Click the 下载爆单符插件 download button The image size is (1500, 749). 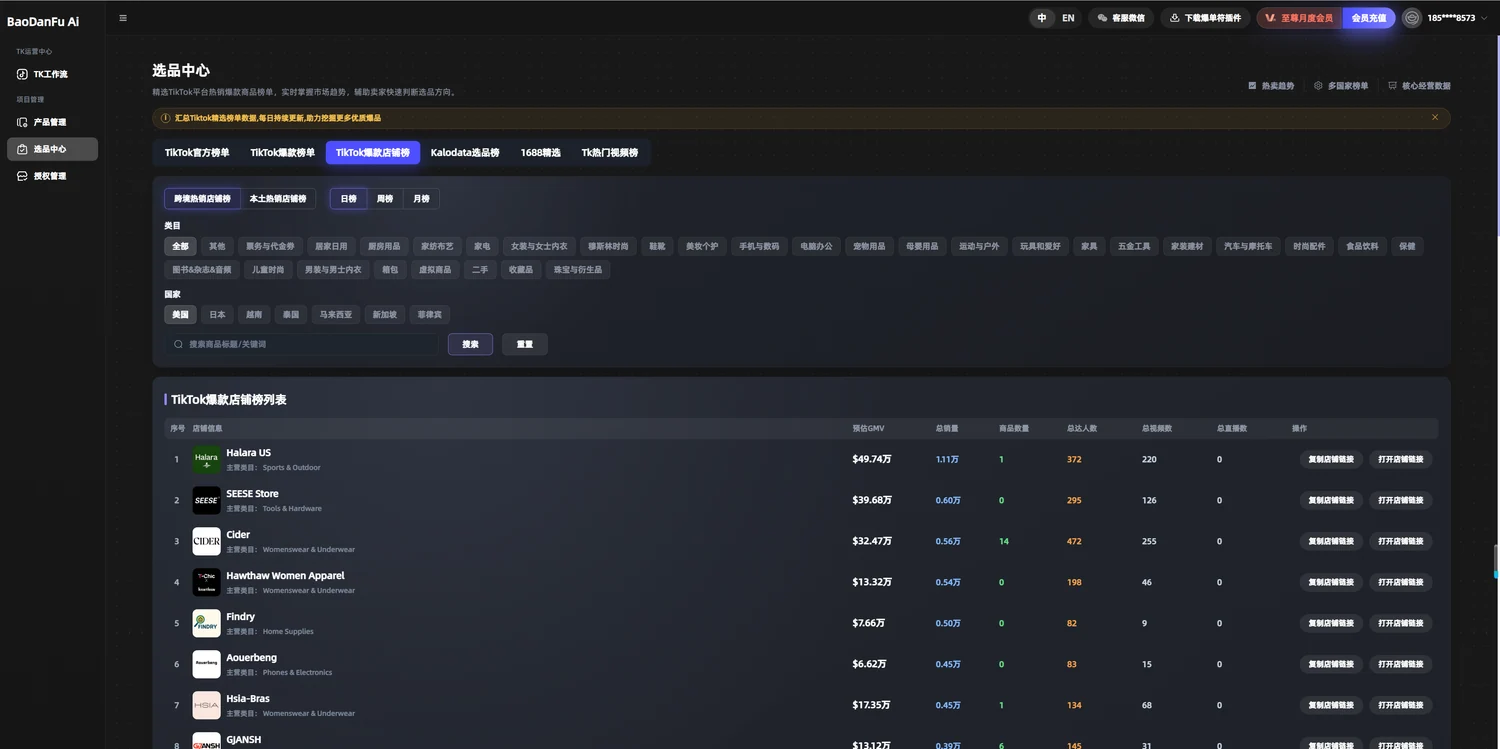[1205, 18]
